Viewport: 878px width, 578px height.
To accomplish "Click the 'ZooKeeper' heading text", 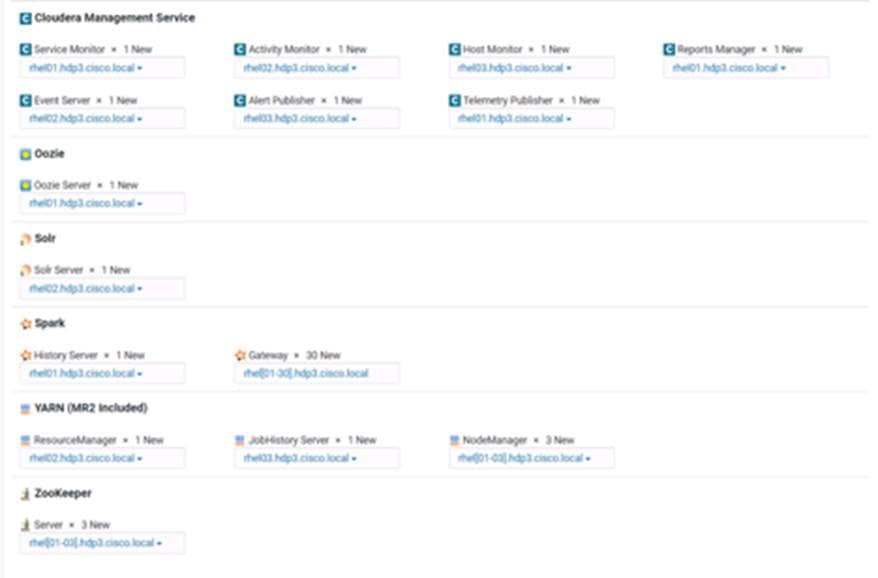I will click(x=63, y=493).
